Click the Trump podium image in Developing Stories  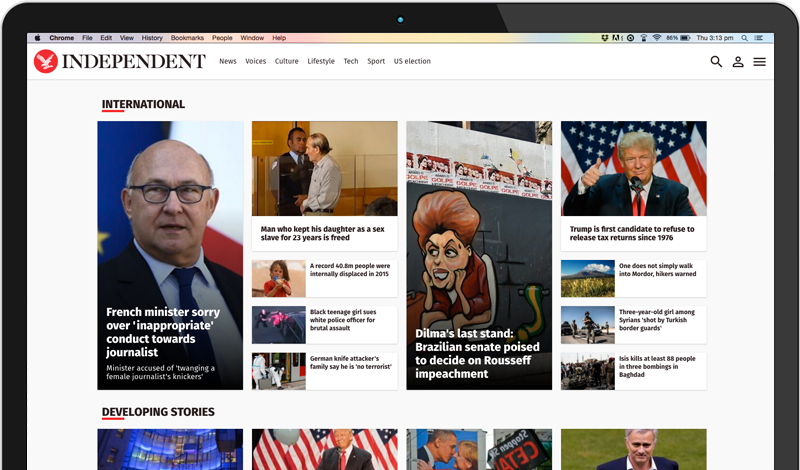[x=324, y=449]
